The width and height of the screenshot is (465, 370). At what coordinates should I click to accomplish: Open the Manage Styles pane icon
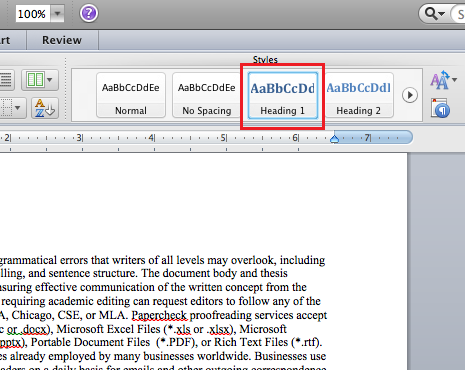[440, 108]
